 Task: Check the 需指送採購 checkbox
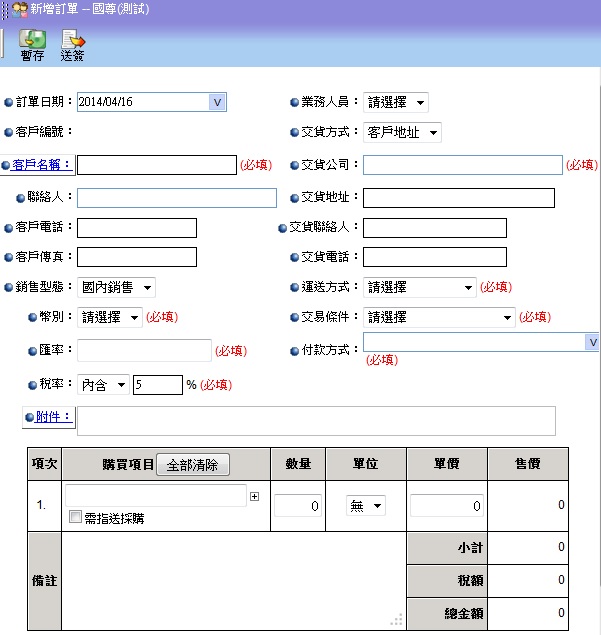pos(75,518)
